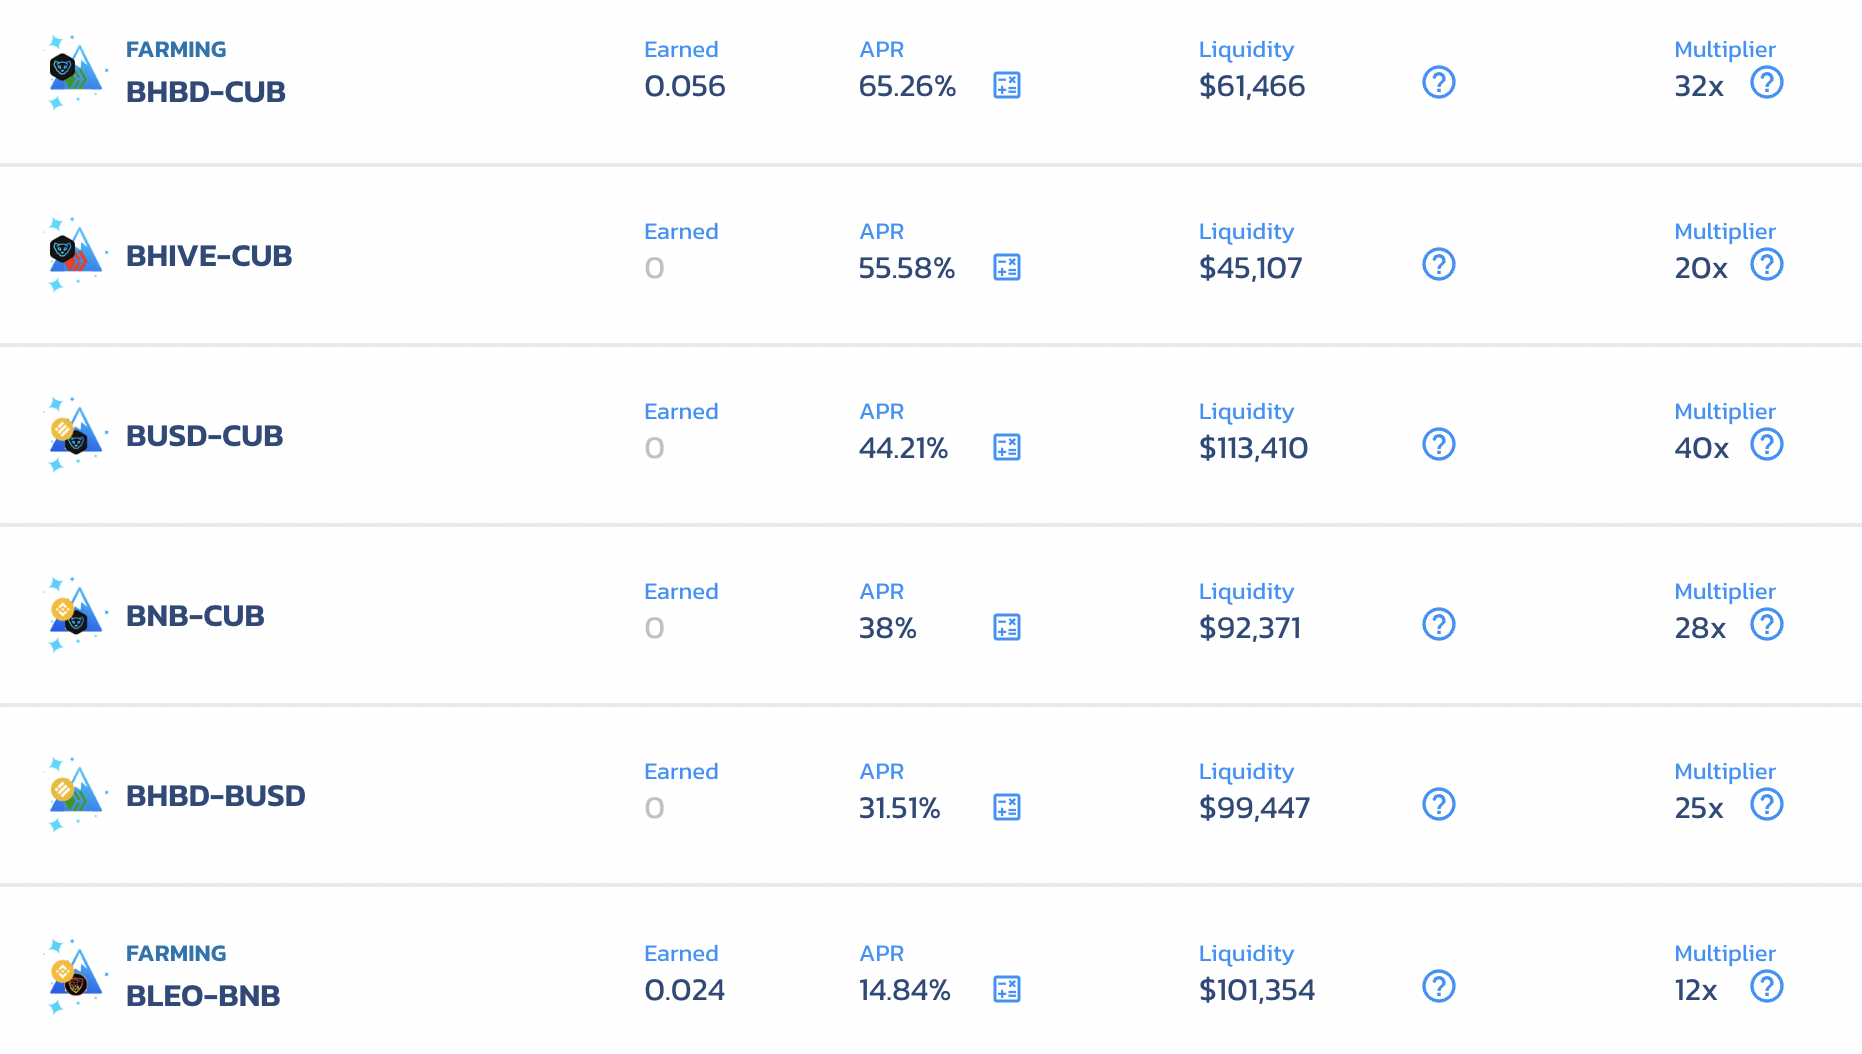Open APR calculator for BHIVE-CUB farm
The image size is (1862, 1054).
point(1006,267)
